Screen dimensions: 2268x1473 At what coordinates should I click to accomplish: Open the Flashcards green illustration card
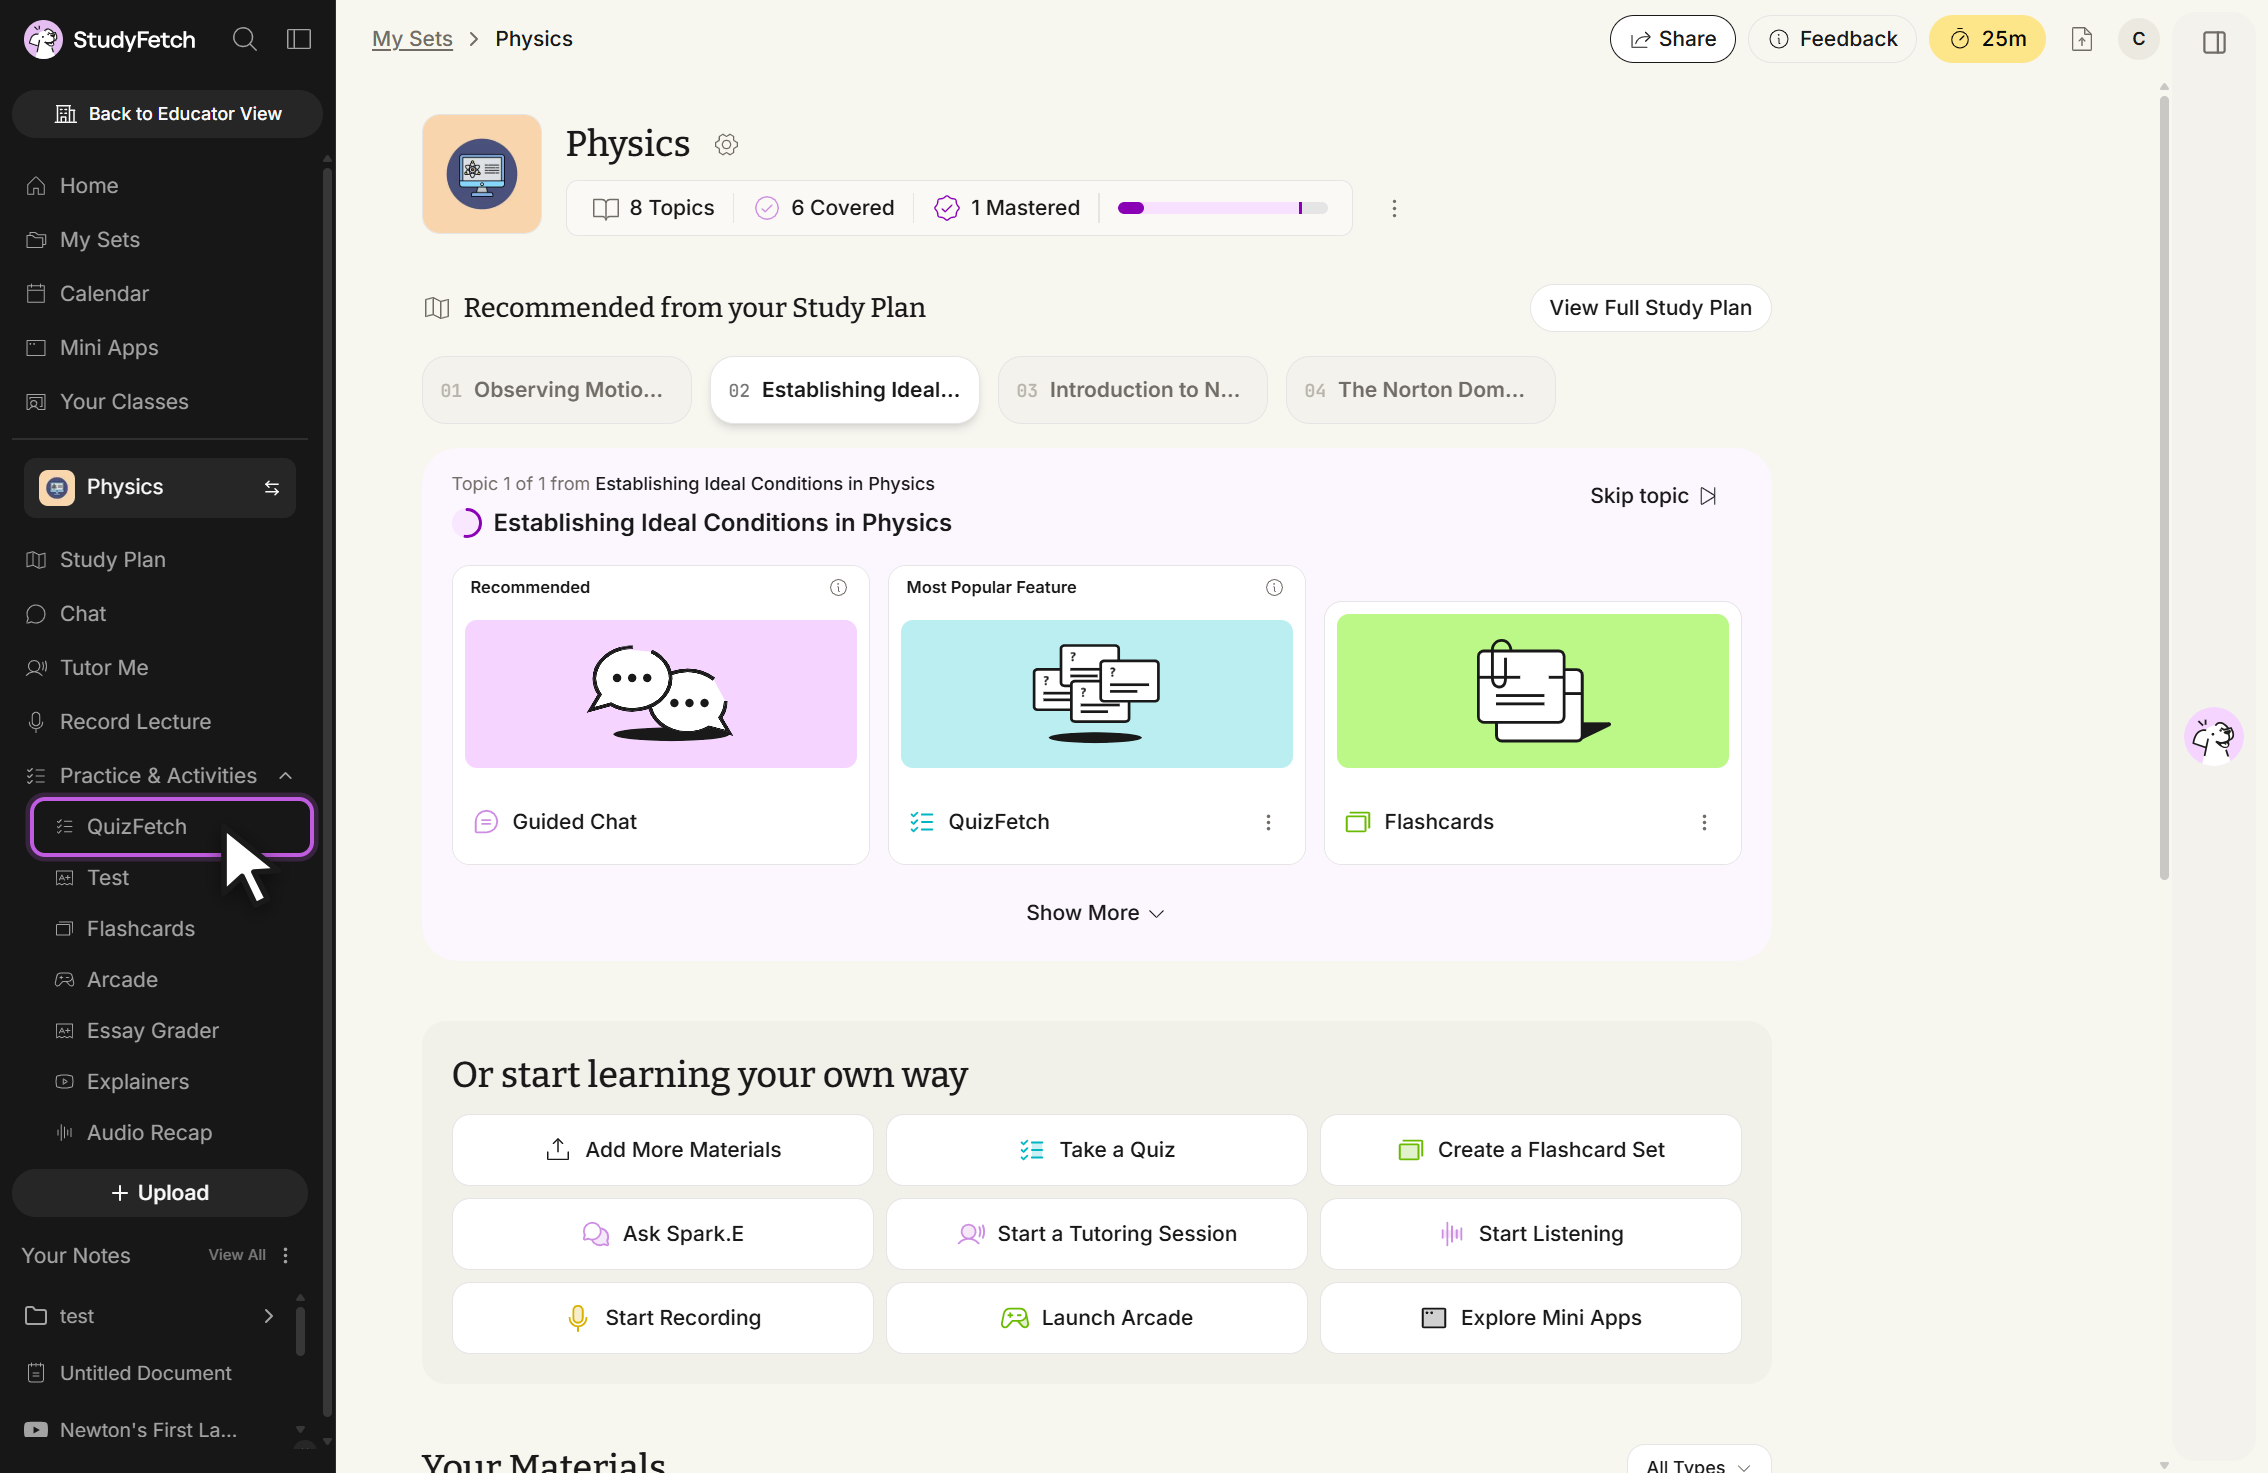coord(1533,691)
